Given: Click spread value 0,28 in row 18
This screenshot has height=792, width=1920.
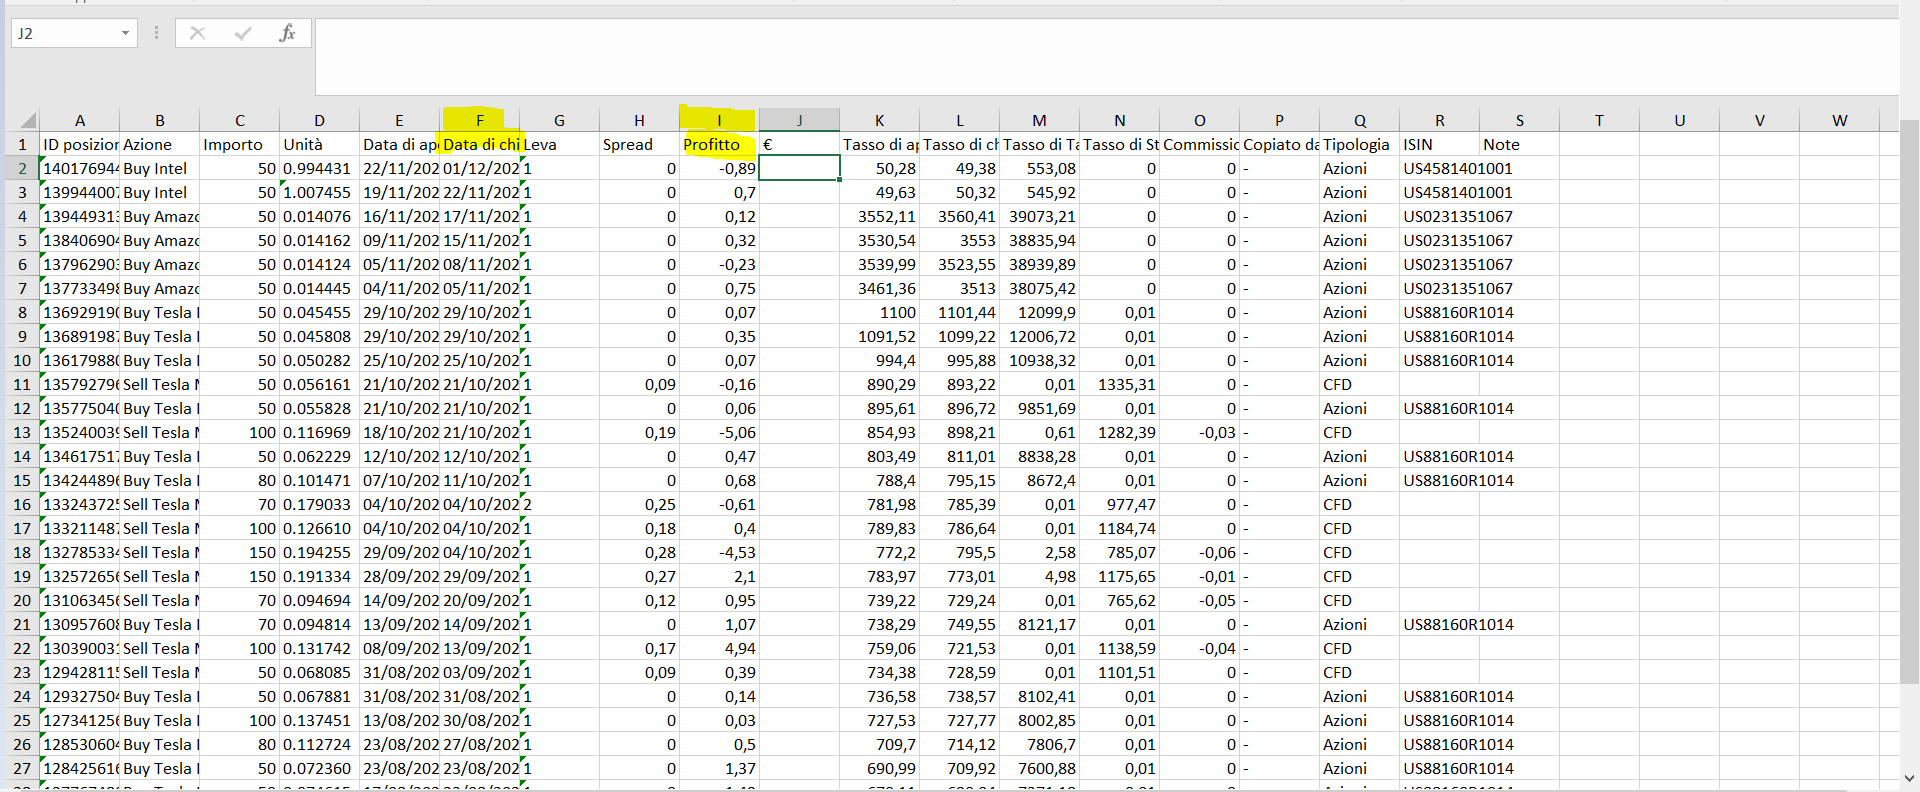Looking at the screenshot, I should [x=640, y=552].
